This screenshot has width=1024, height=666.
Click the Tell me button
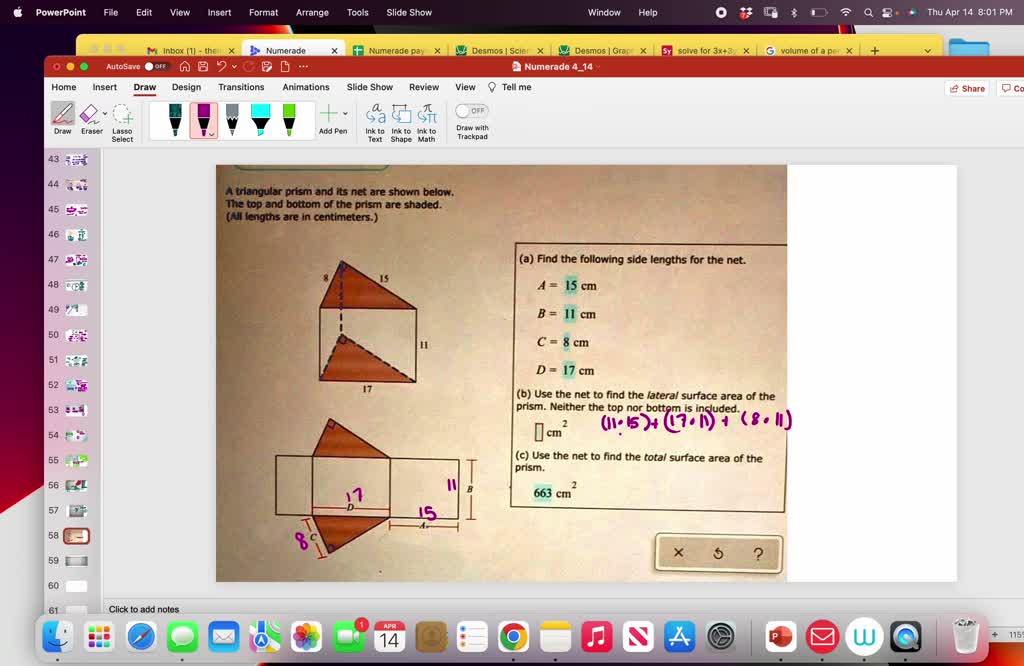point(511,87)
